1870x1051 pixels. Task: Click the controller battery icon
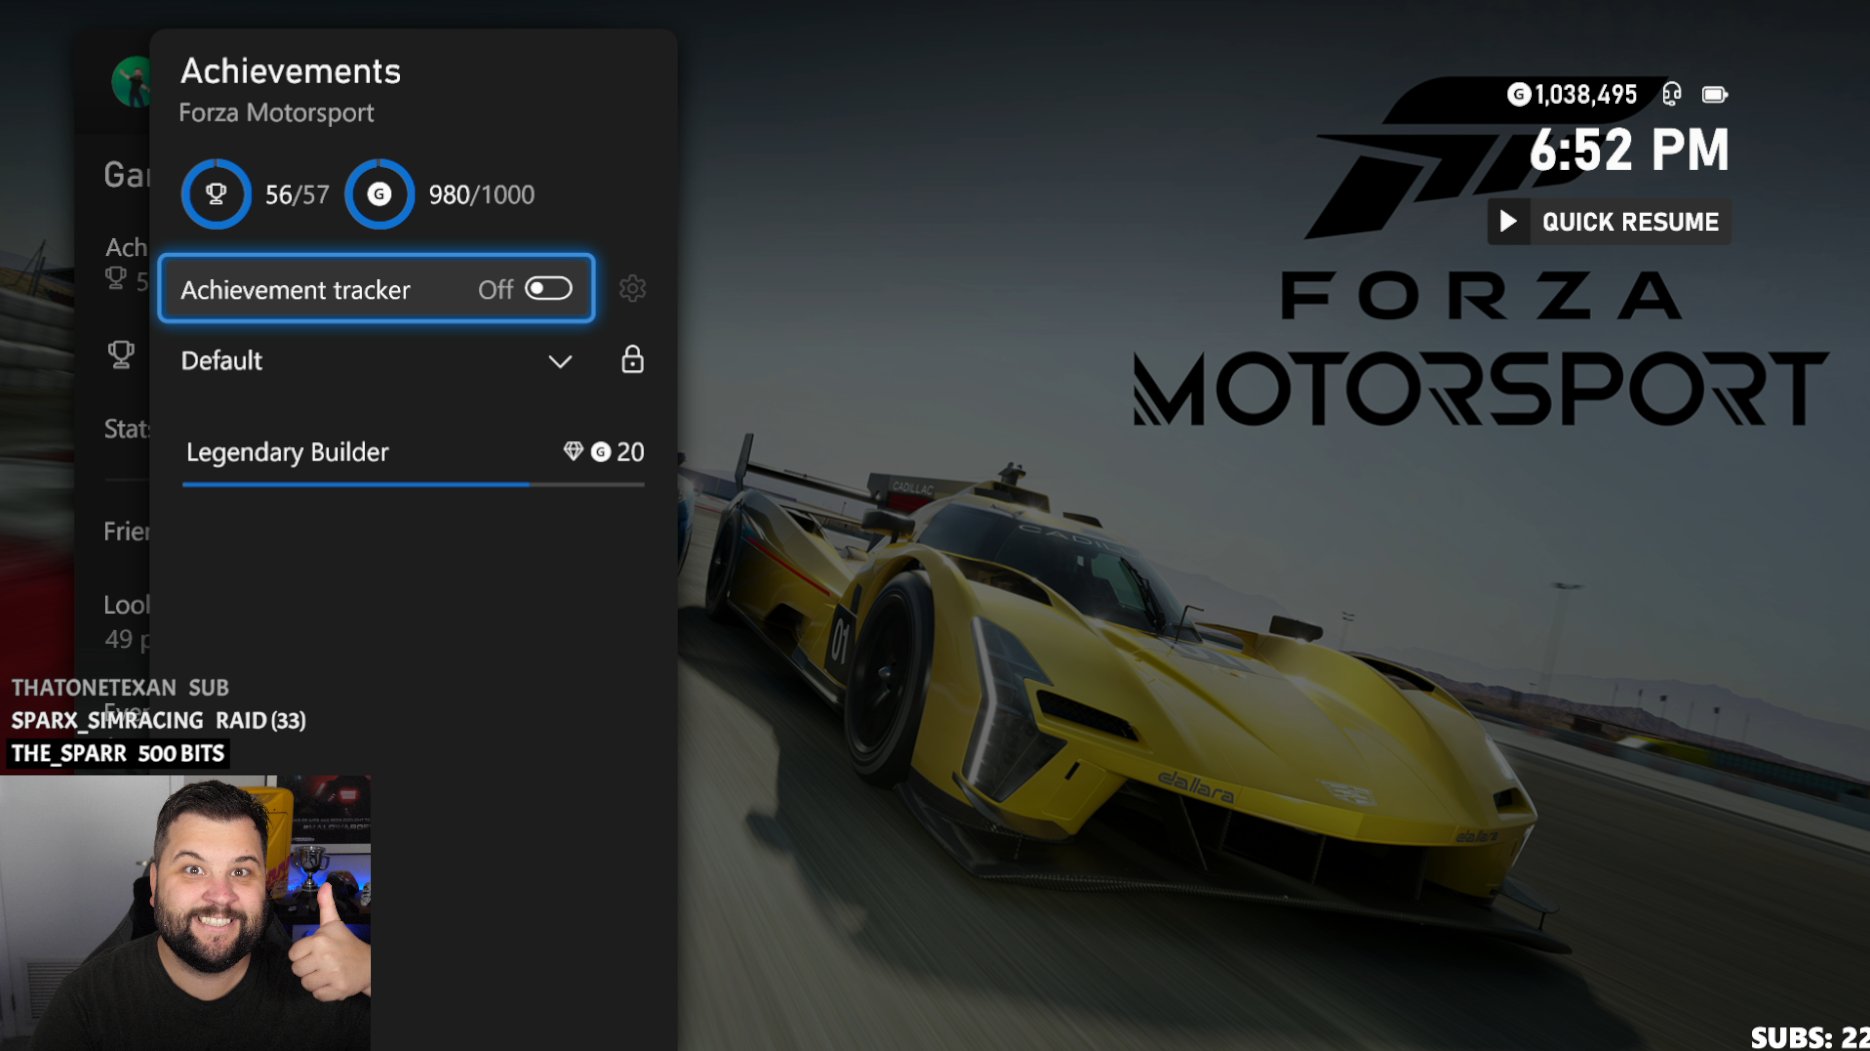[1715, 95]
